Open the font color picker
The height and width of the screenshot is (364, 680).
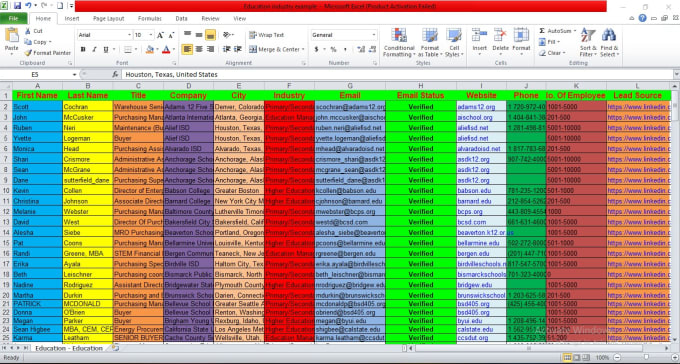click(166, 49)
